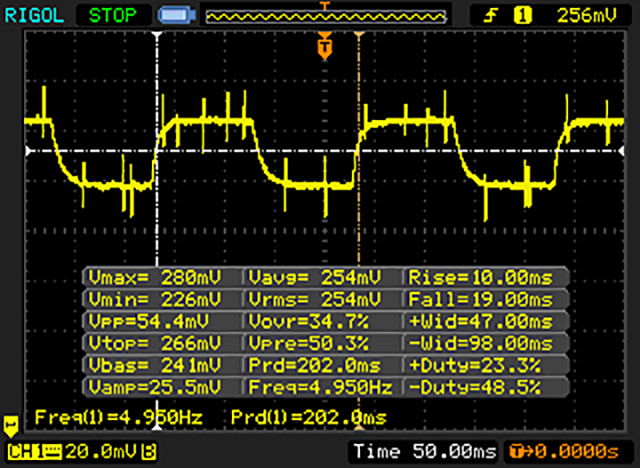Image resolution: width=640 pixels, height=468 pixels.
Task: Click the trigger source channel 1 badge
Action: [x=522, y=16]
